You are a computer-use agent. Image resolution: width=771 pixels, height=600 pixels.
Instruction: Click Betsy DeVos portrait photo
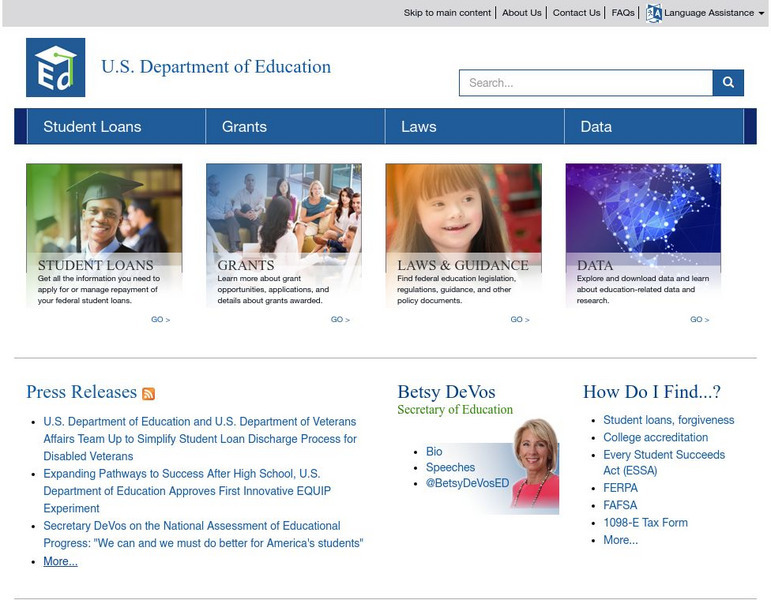535,466
